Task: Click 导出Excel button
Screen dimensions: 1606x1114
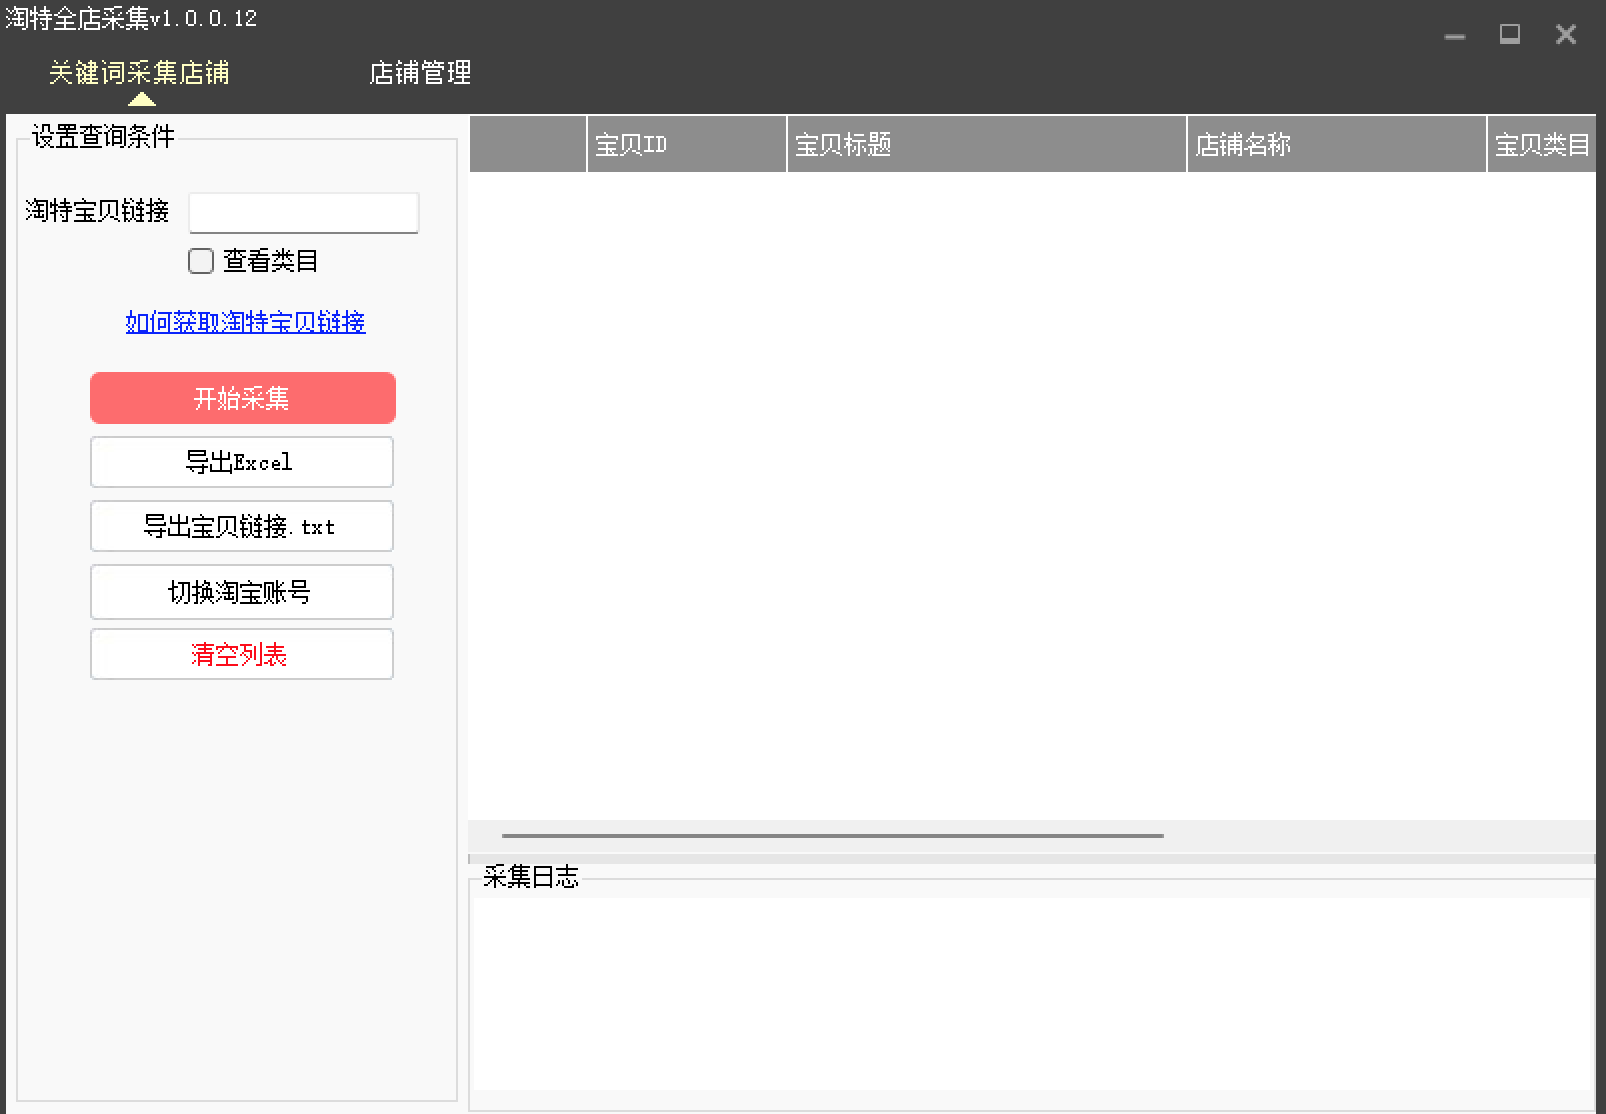Action: 242,462
